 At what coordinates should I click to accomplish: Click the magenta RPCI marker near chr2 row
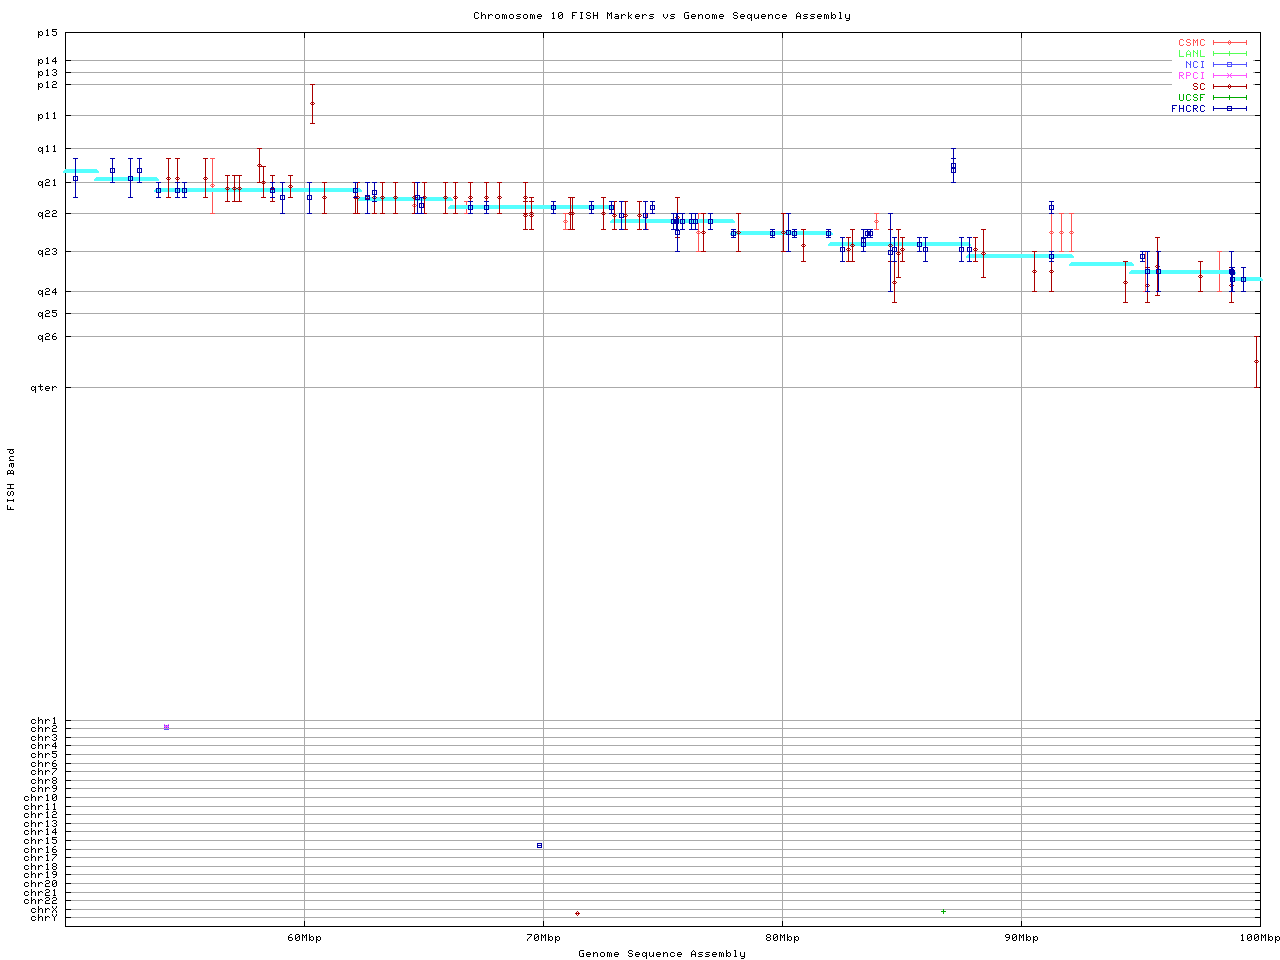(x=166, y=727)
